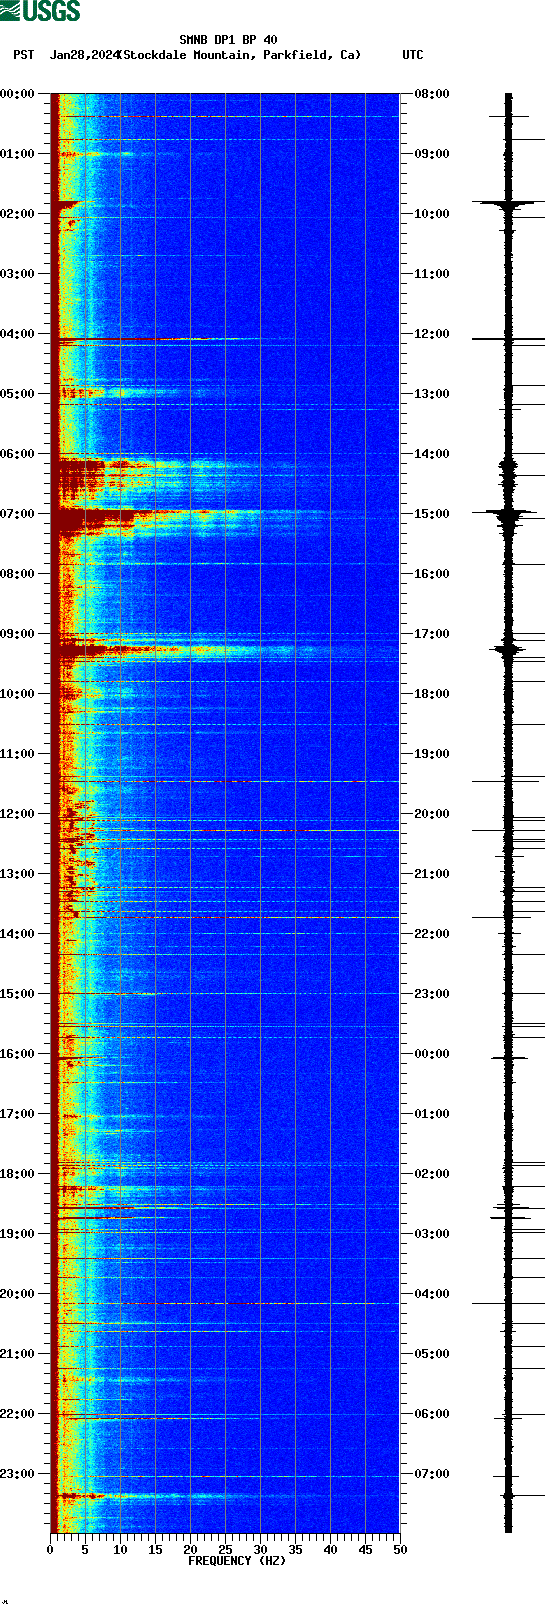The height and width of the screenshot is (1613, 552).
Task: Select the title text 'SMNB DP1 BP 40'
Action: (228, 40)
